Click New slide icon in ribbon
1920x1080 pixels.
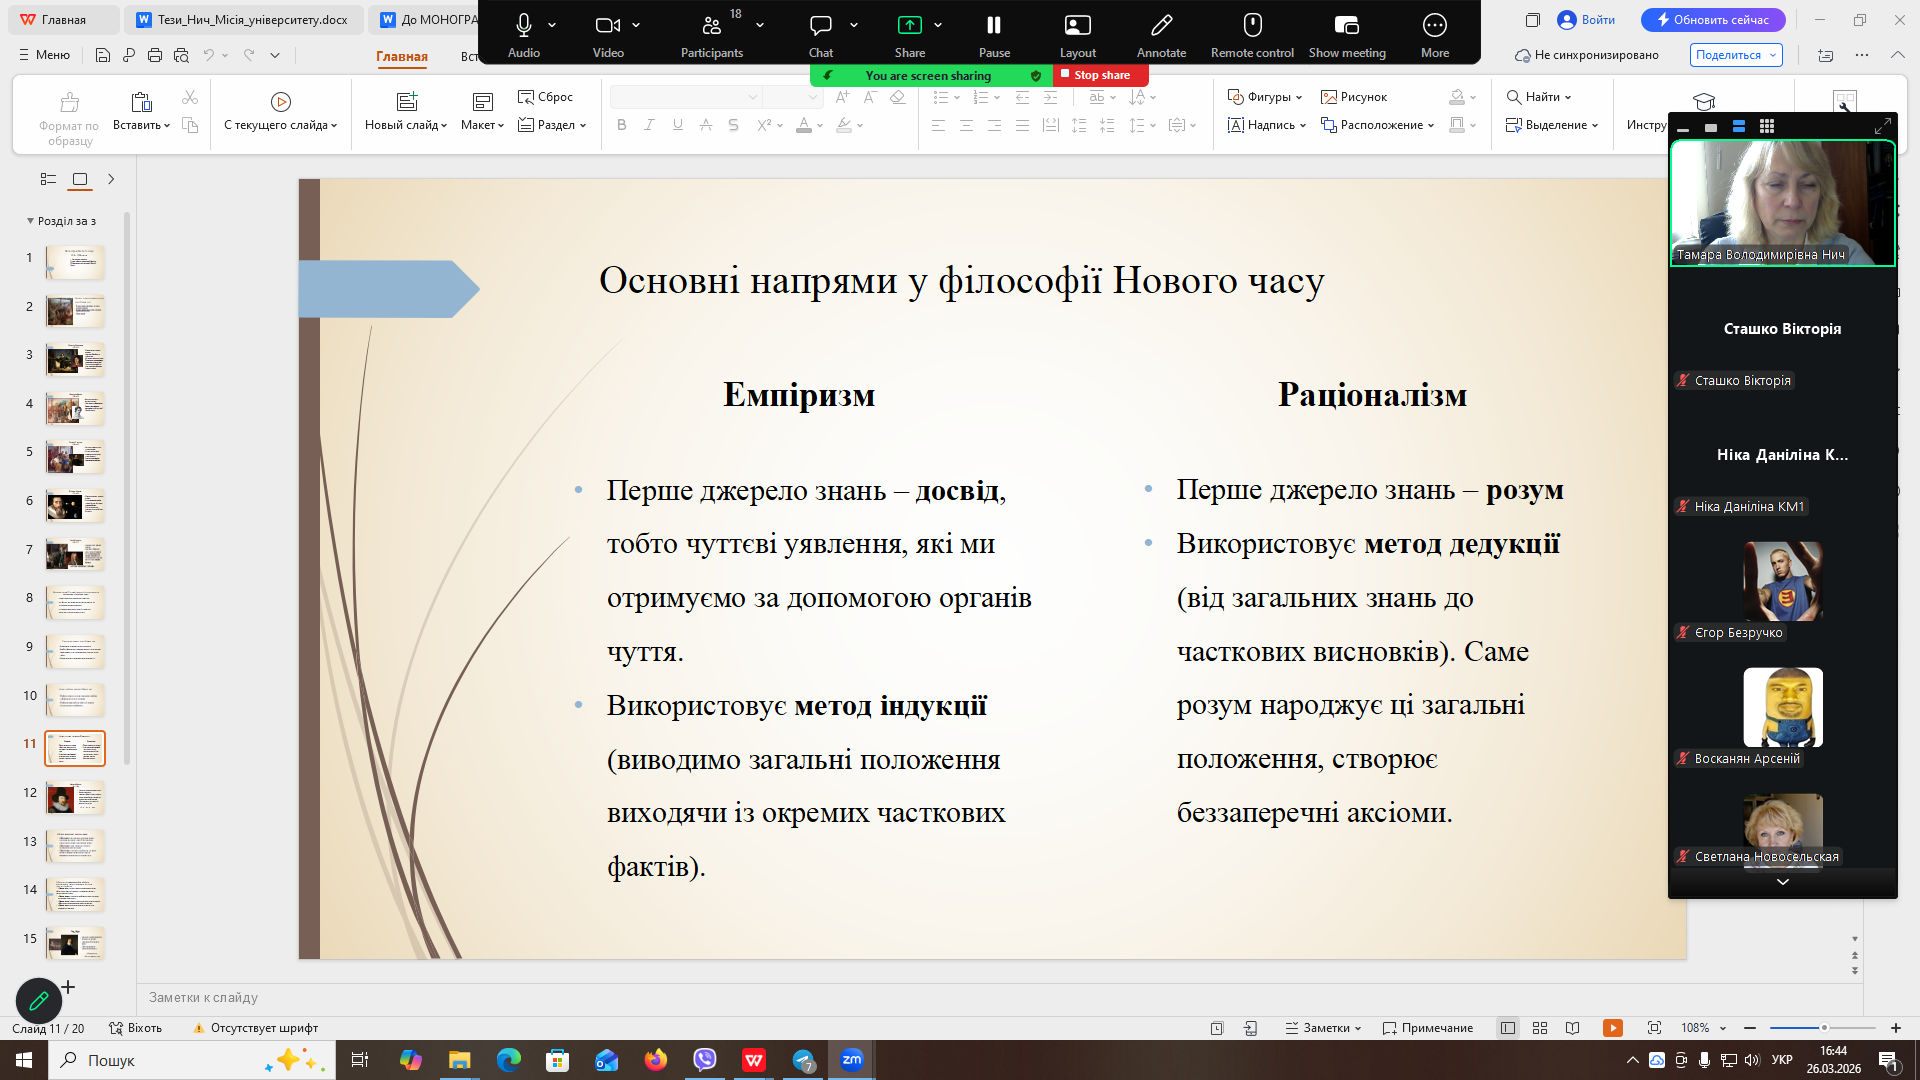coord(406,102)
